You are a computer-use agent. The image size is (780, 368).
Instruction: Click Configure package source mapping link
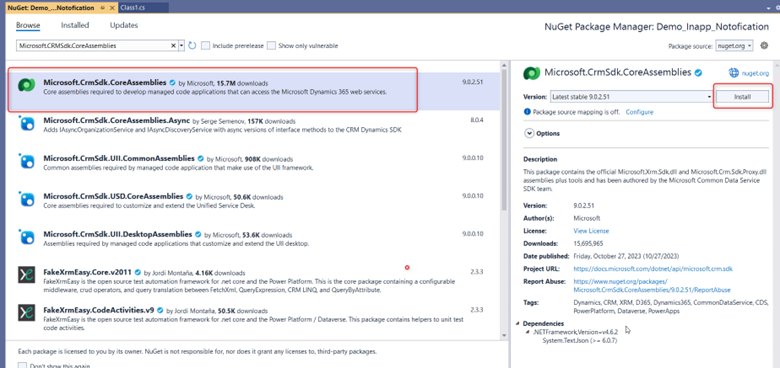click(x=639, y=112)
